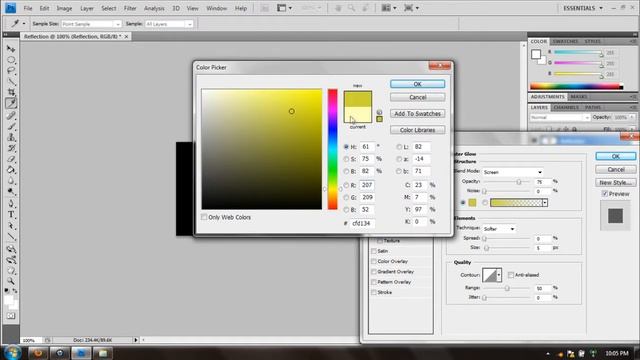Click Cancel in Color Picker dialog
The image size is (640, 360).
(x=417, y=97)
